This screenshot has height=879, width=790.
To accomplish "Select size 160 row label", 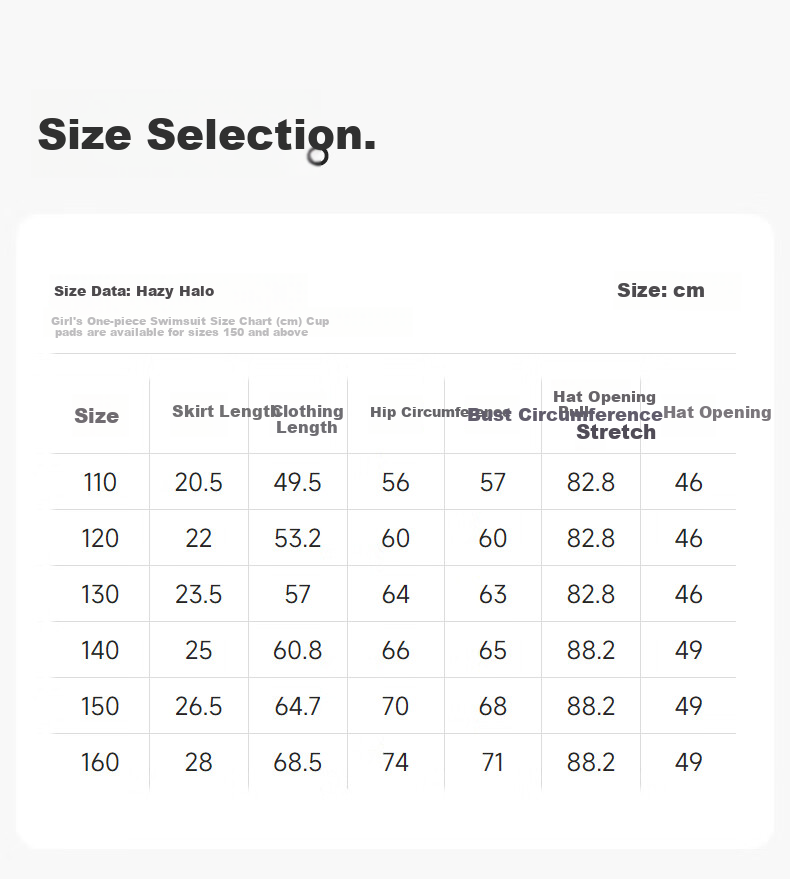I will coord(100,762).
